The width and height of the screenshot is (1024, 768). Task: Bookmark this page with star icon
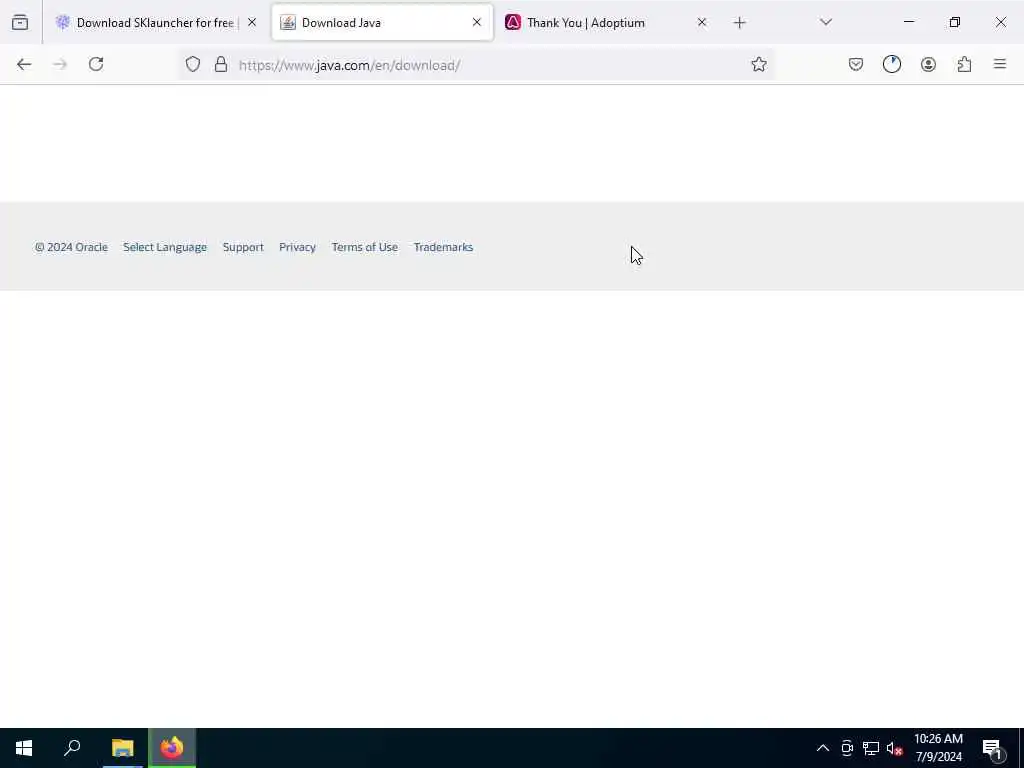[759, 65]
